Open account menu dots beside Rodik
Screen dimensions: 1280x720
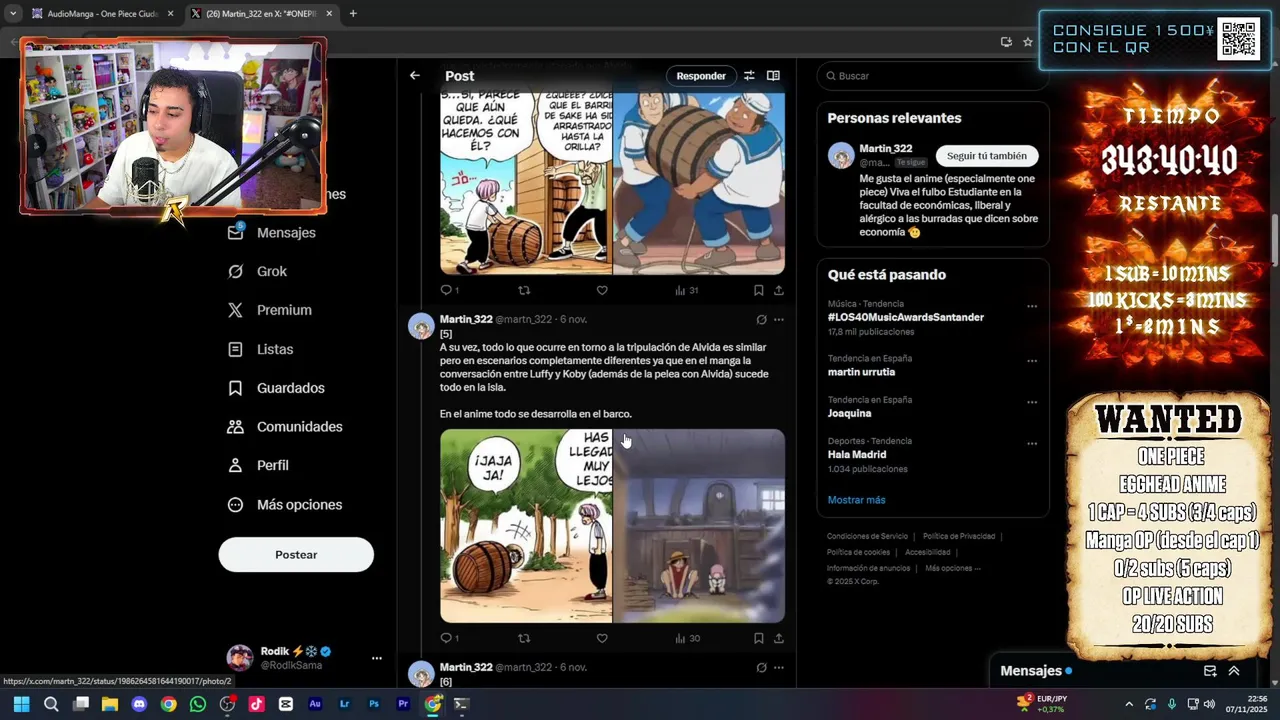coord(377,658)
